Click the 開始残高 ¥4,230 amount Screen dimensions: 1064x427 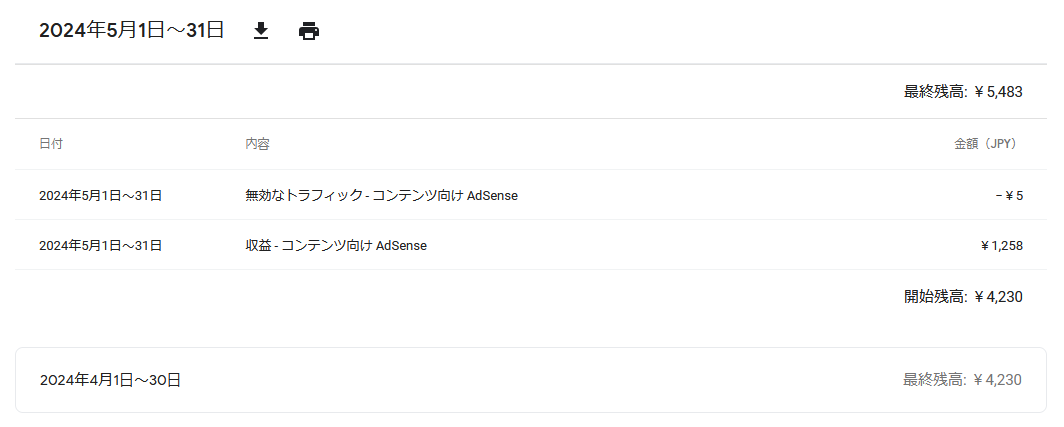click(x=998, y=297)
